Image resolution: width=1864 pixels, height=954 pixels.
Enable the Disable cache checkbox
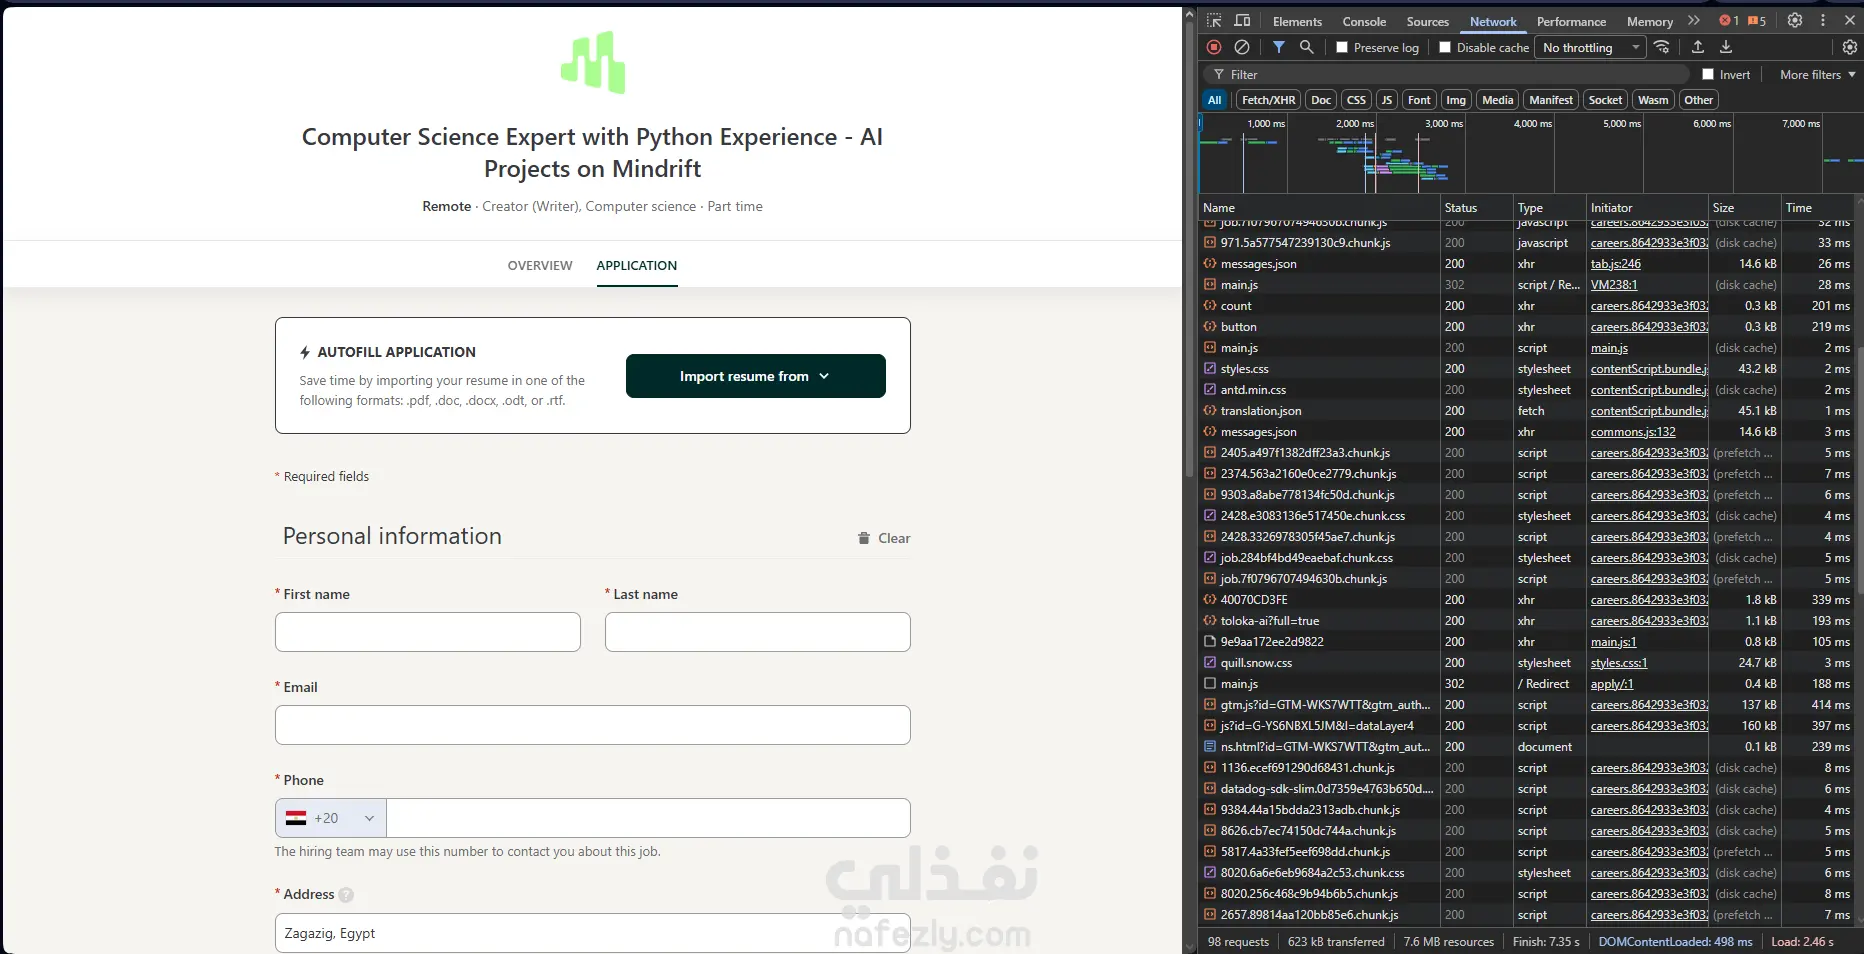pyautogui.click(x=1445, y=47)
